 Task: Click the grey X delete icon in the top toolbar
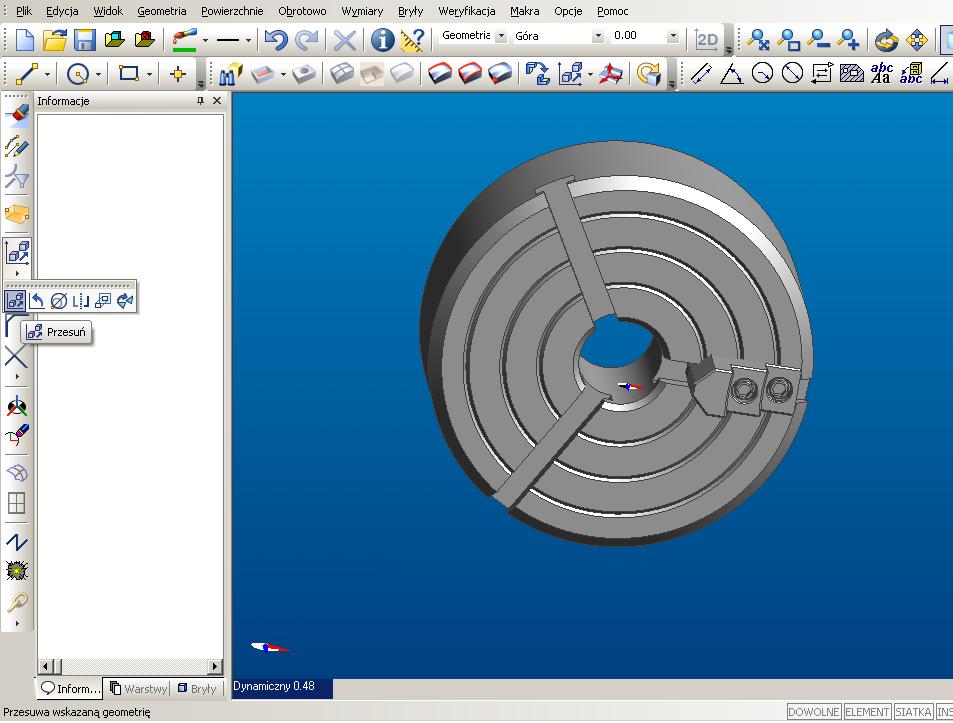point(345,40)
